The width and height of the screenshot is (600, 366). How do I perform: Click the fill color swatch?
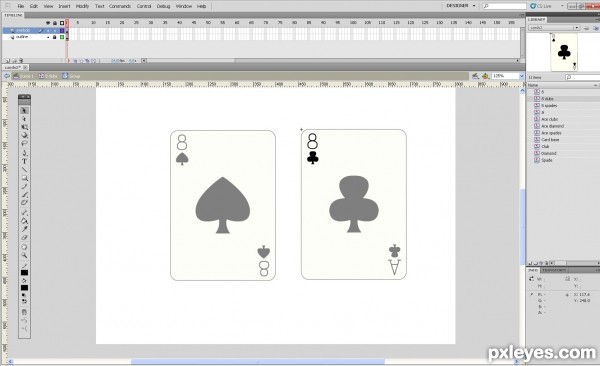click(x=24, y=288)
